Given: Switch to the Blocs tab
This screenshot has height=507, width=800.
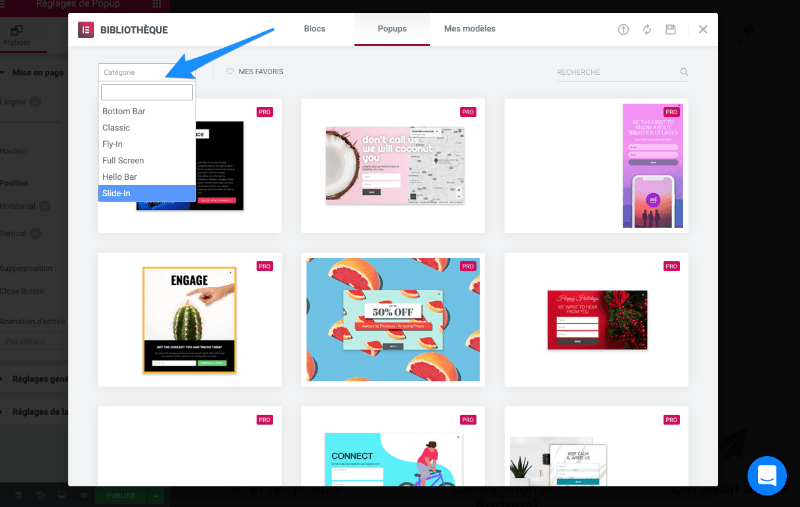Looking at the screenshot, I should 314,29.
